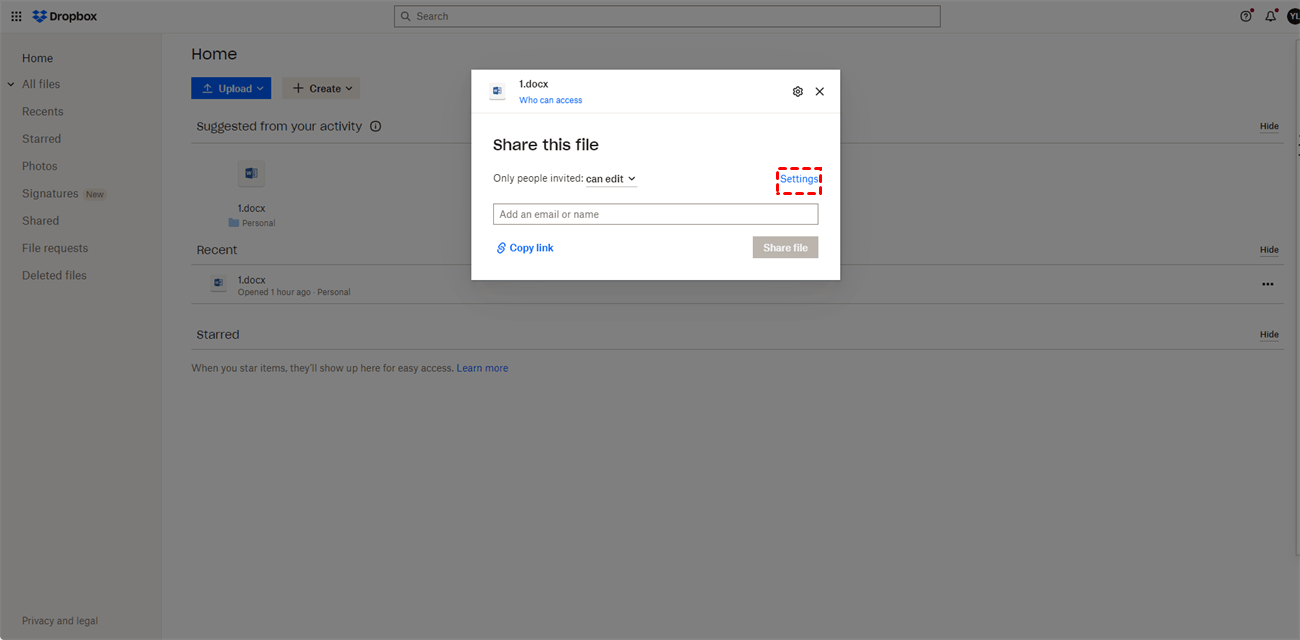Expand the 'can edit' permission dropdown
The image size is (1300, 640).
click(611, 179)
